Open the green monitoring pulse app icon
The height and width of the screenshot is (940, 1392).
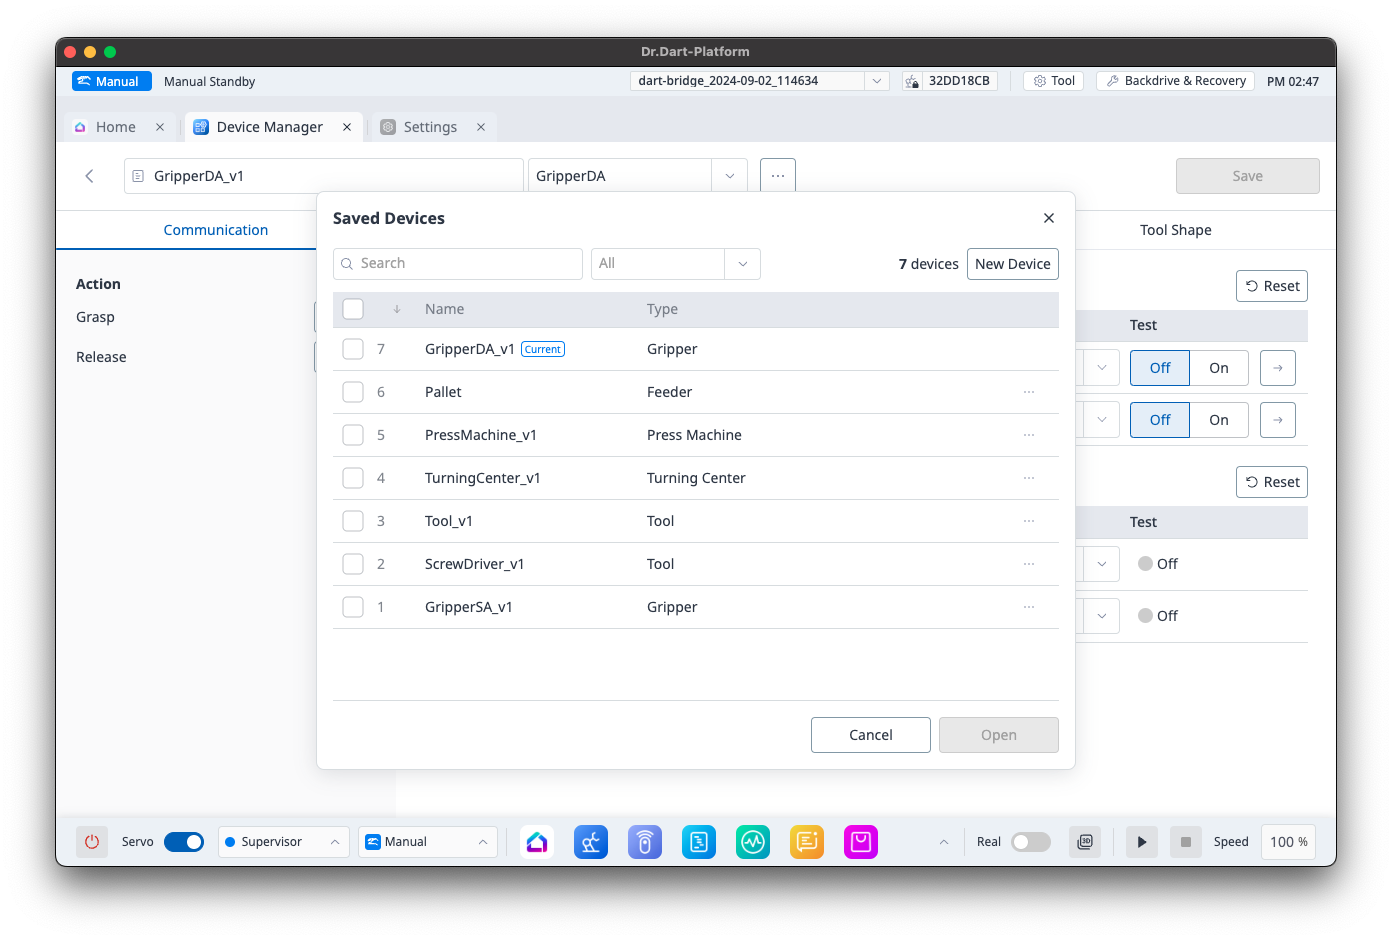[x=753, y=842]
